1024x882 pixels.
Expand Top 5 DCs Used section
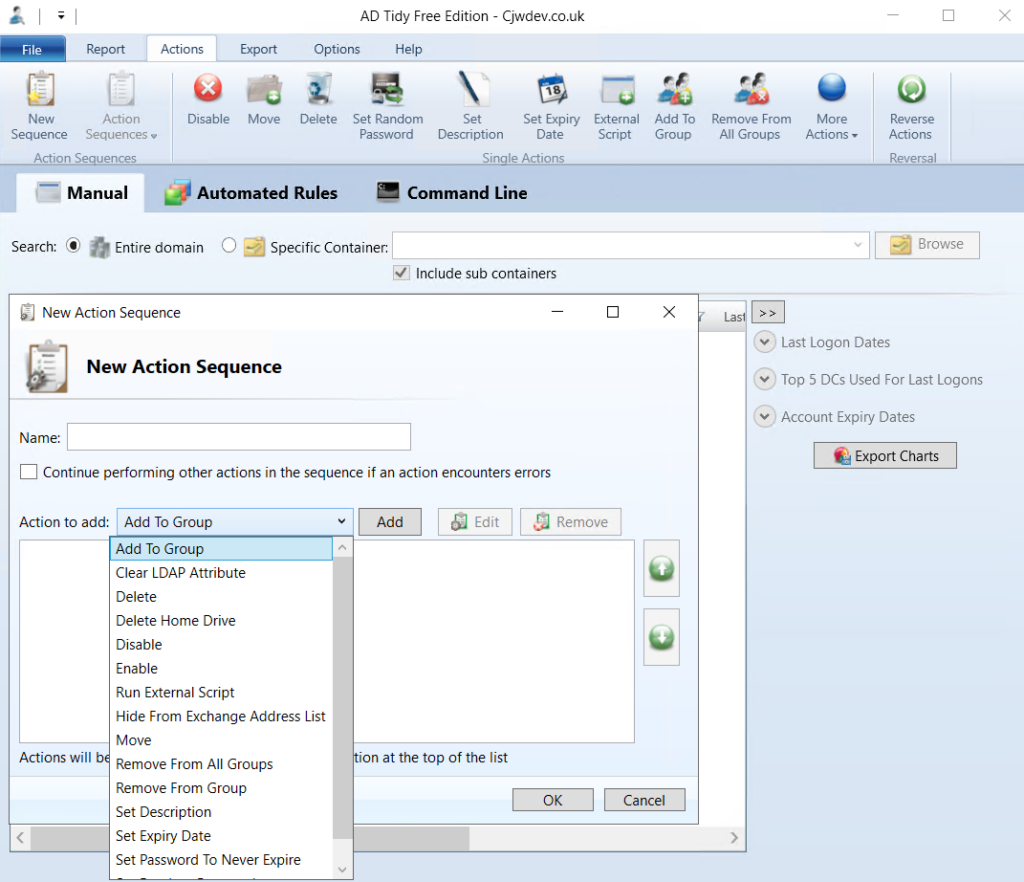coord(764,379)
